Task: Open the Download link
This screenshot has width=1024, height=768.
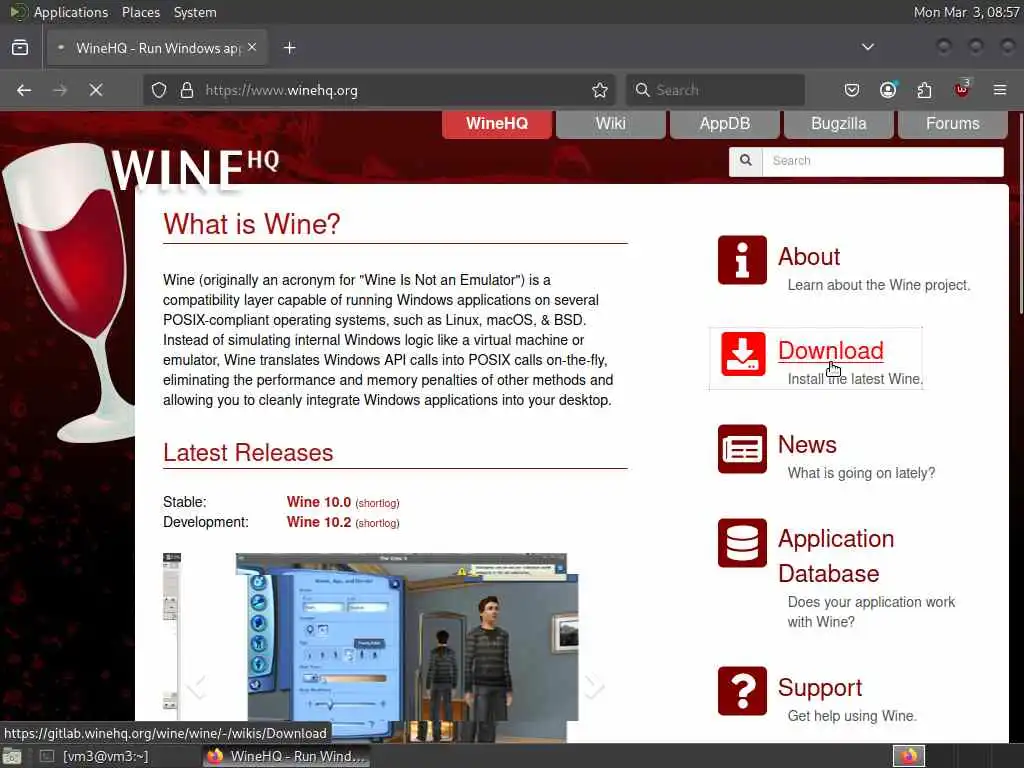Action: click(x=830, y=350)
